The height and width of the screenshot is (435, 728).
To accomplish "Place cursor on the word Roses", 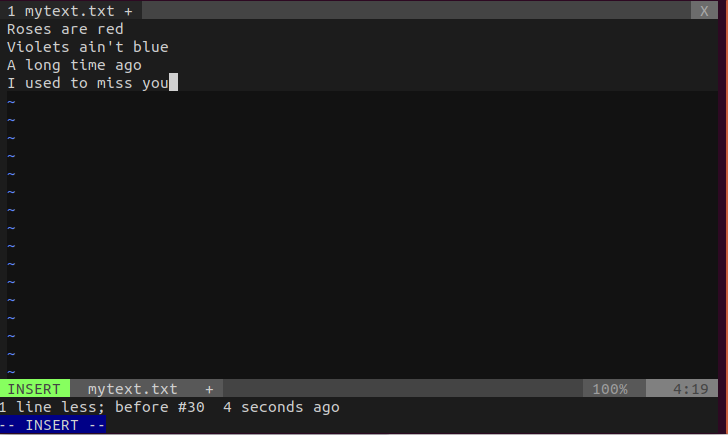I will (29, 29).
